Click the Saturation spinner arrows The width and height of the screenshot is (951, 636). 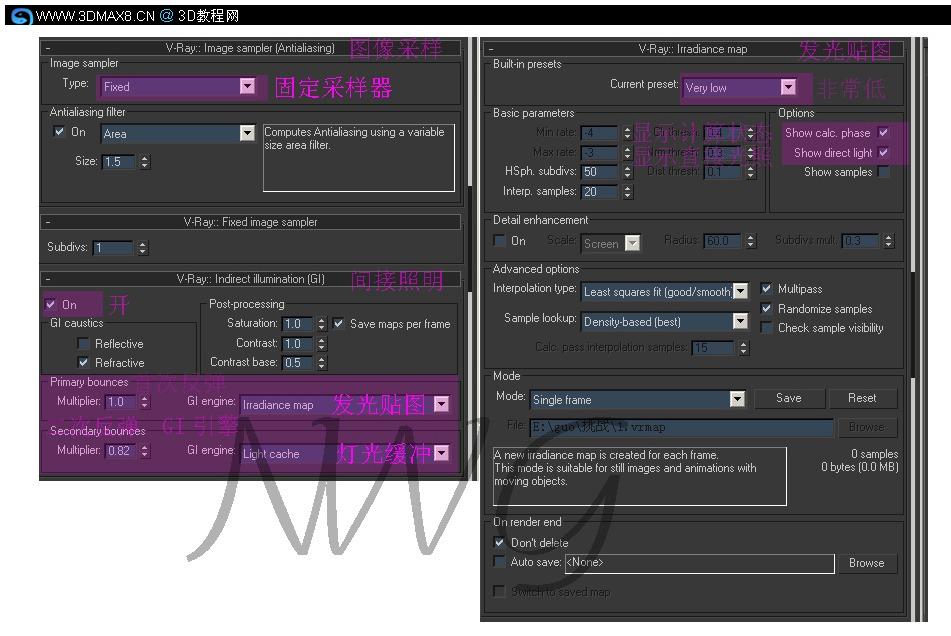tap(321, 324)
